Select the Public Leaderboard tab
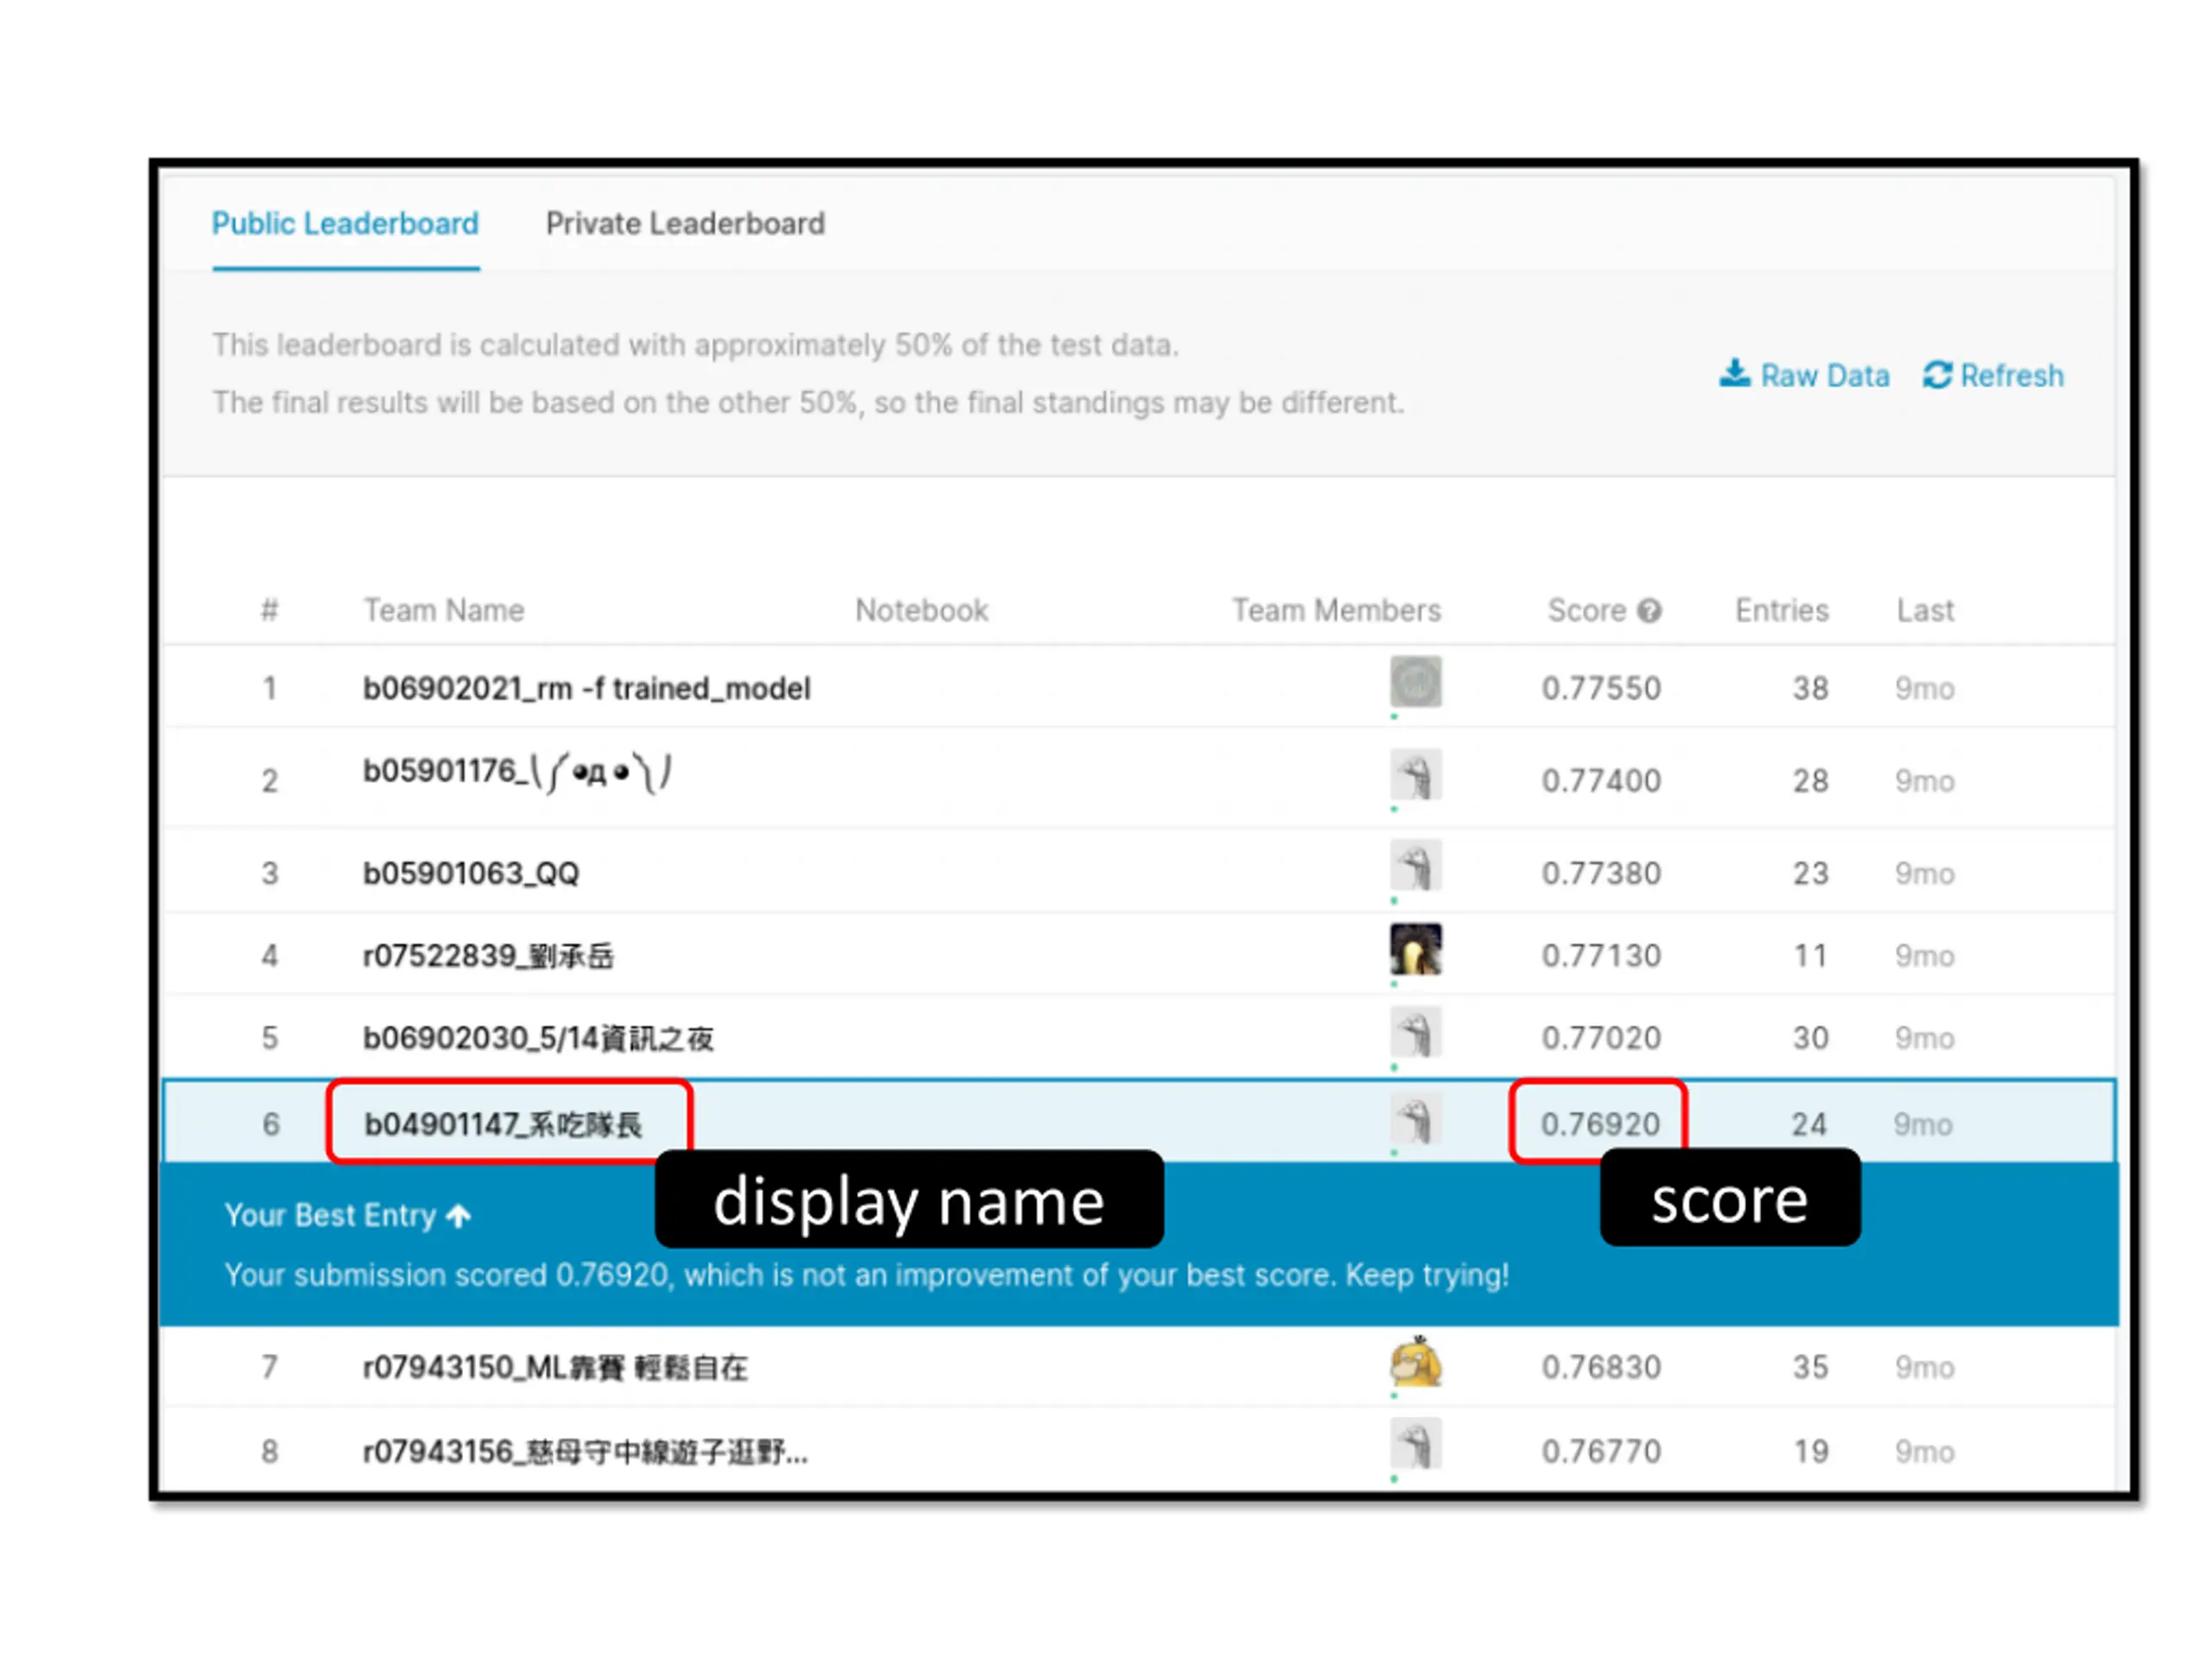Screen dimensions: 2212x1659 tap(345, 223)
